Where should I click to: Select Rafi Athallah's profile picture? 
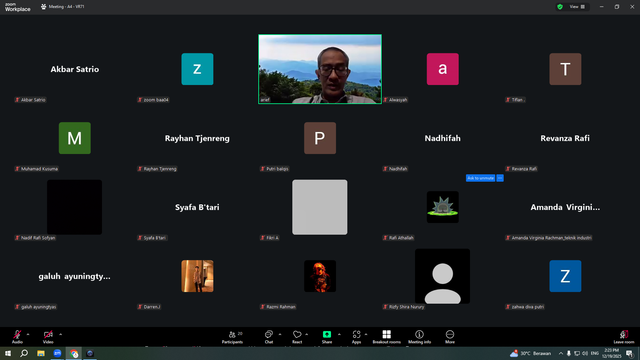pyautogui.click(x=442, y=207)
